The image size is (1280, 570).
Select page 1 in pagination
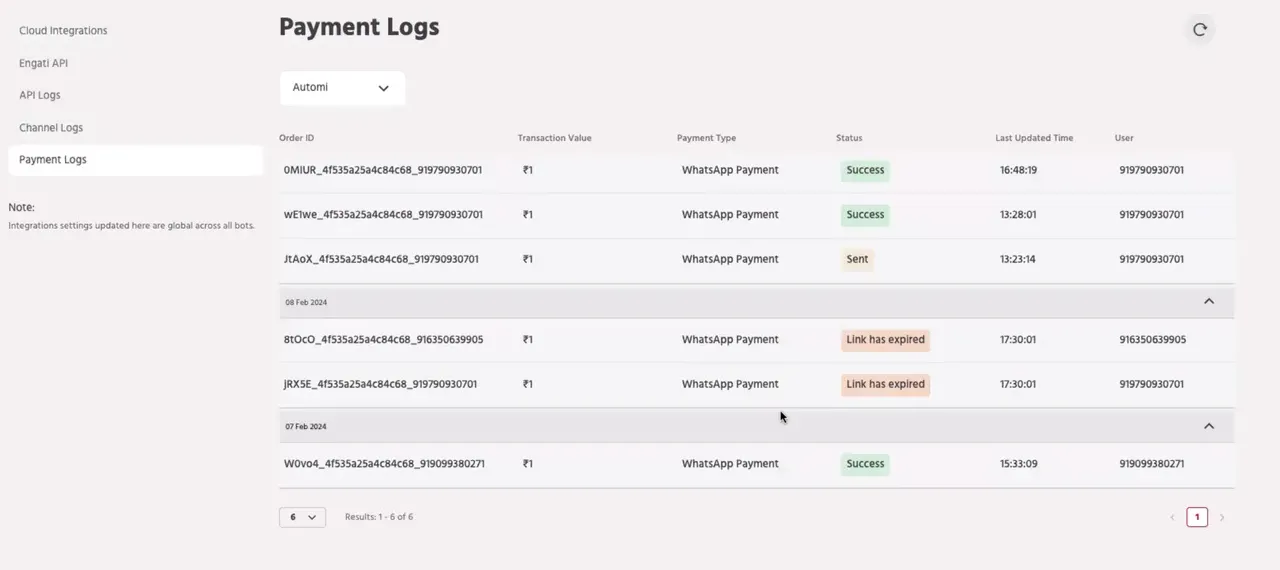click(x=1197, y=517)
